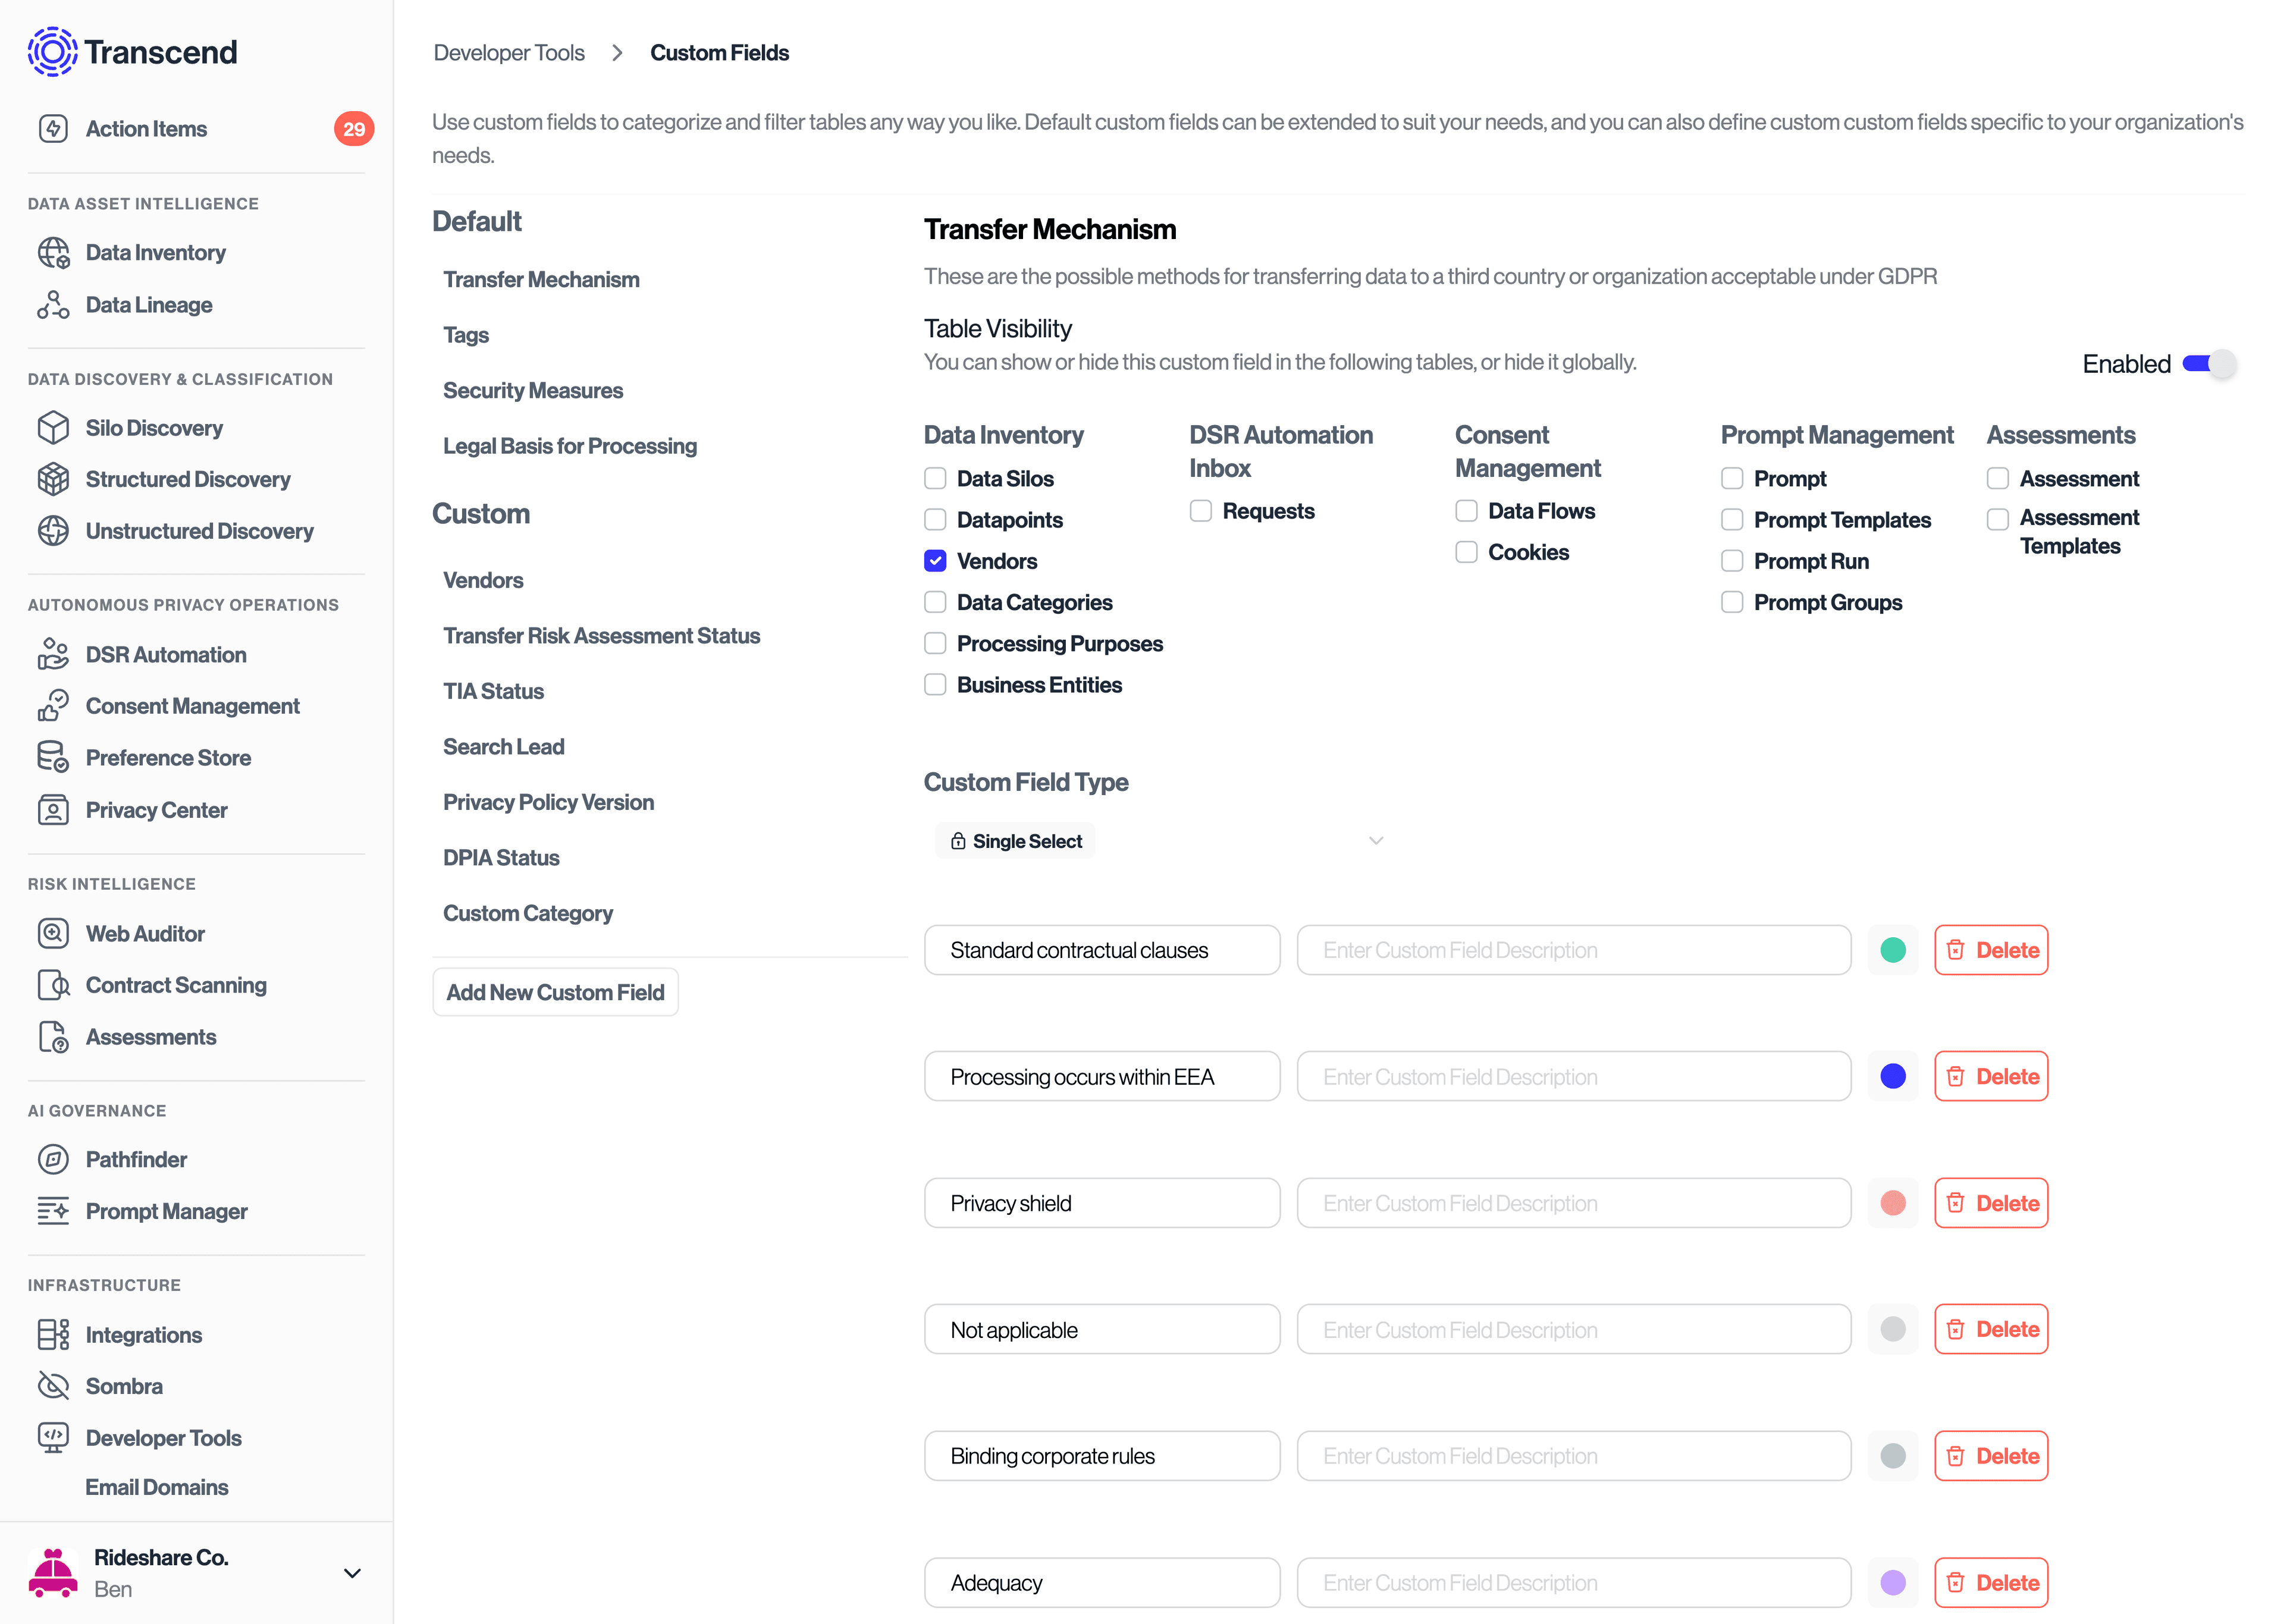Click the Unstructured Discovery globe icon

coord(53,531)
